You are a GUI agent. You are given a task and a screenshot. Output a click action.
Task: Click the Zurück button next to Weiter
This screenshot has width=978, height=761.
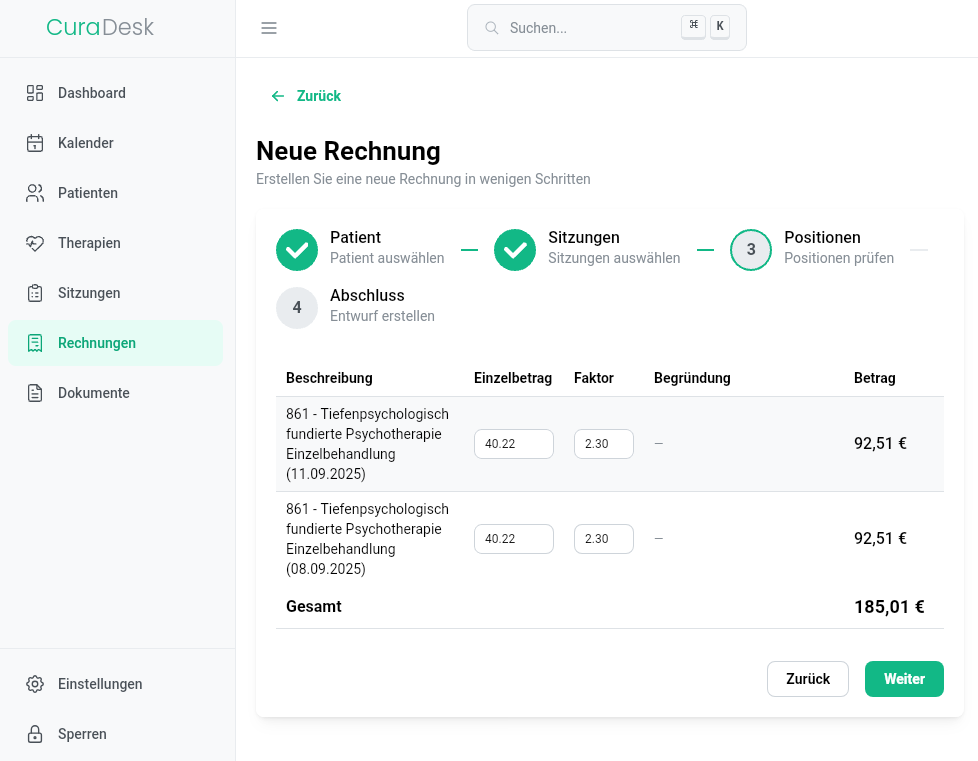tap(807, 678)
